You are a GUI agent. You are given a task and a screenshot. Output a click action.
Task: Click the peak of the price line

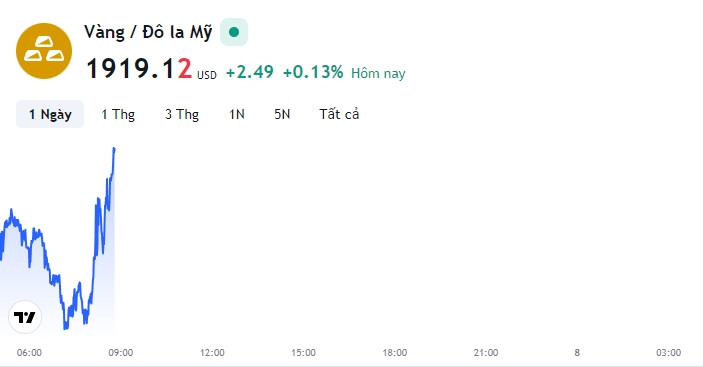114,148
